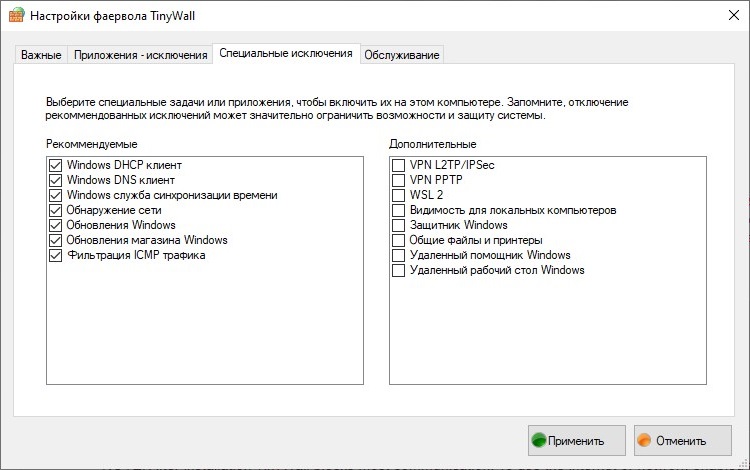750x470 pixels.
Task: Disable Обнаружение сети exception
Action: tap(55, 210)
